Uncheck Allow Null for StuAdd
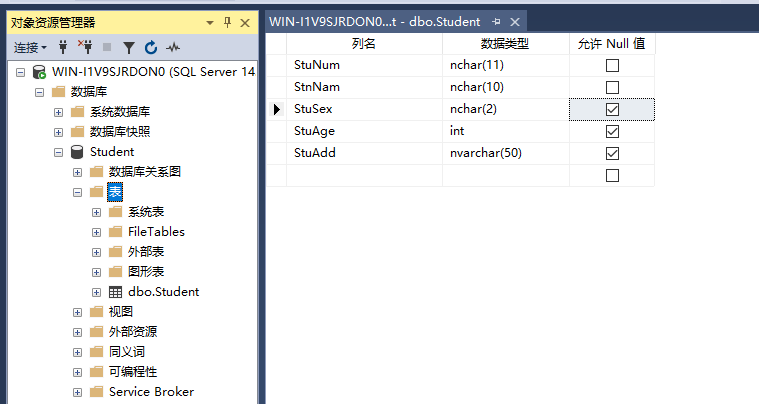759x404 pixels. tap(612, 153)
